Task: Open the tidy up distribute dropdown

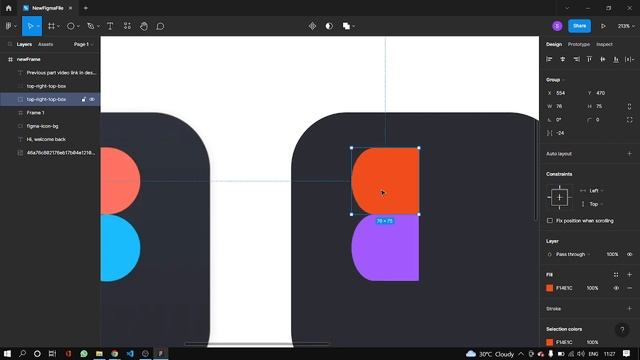Action: click(x=629, y=59)
